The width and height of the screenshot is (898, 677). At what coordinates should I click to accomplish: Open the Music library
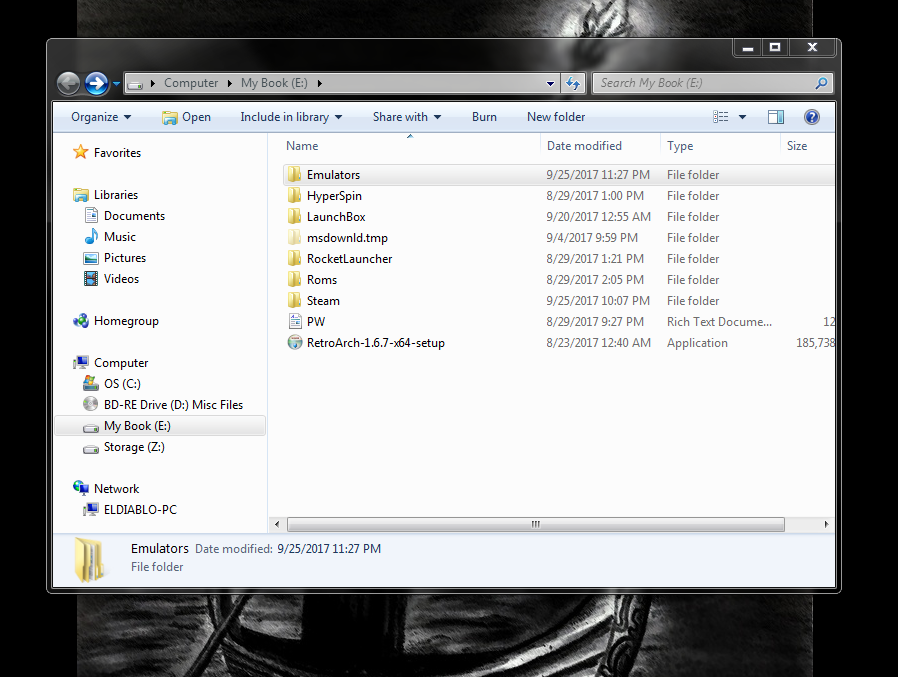120,237
